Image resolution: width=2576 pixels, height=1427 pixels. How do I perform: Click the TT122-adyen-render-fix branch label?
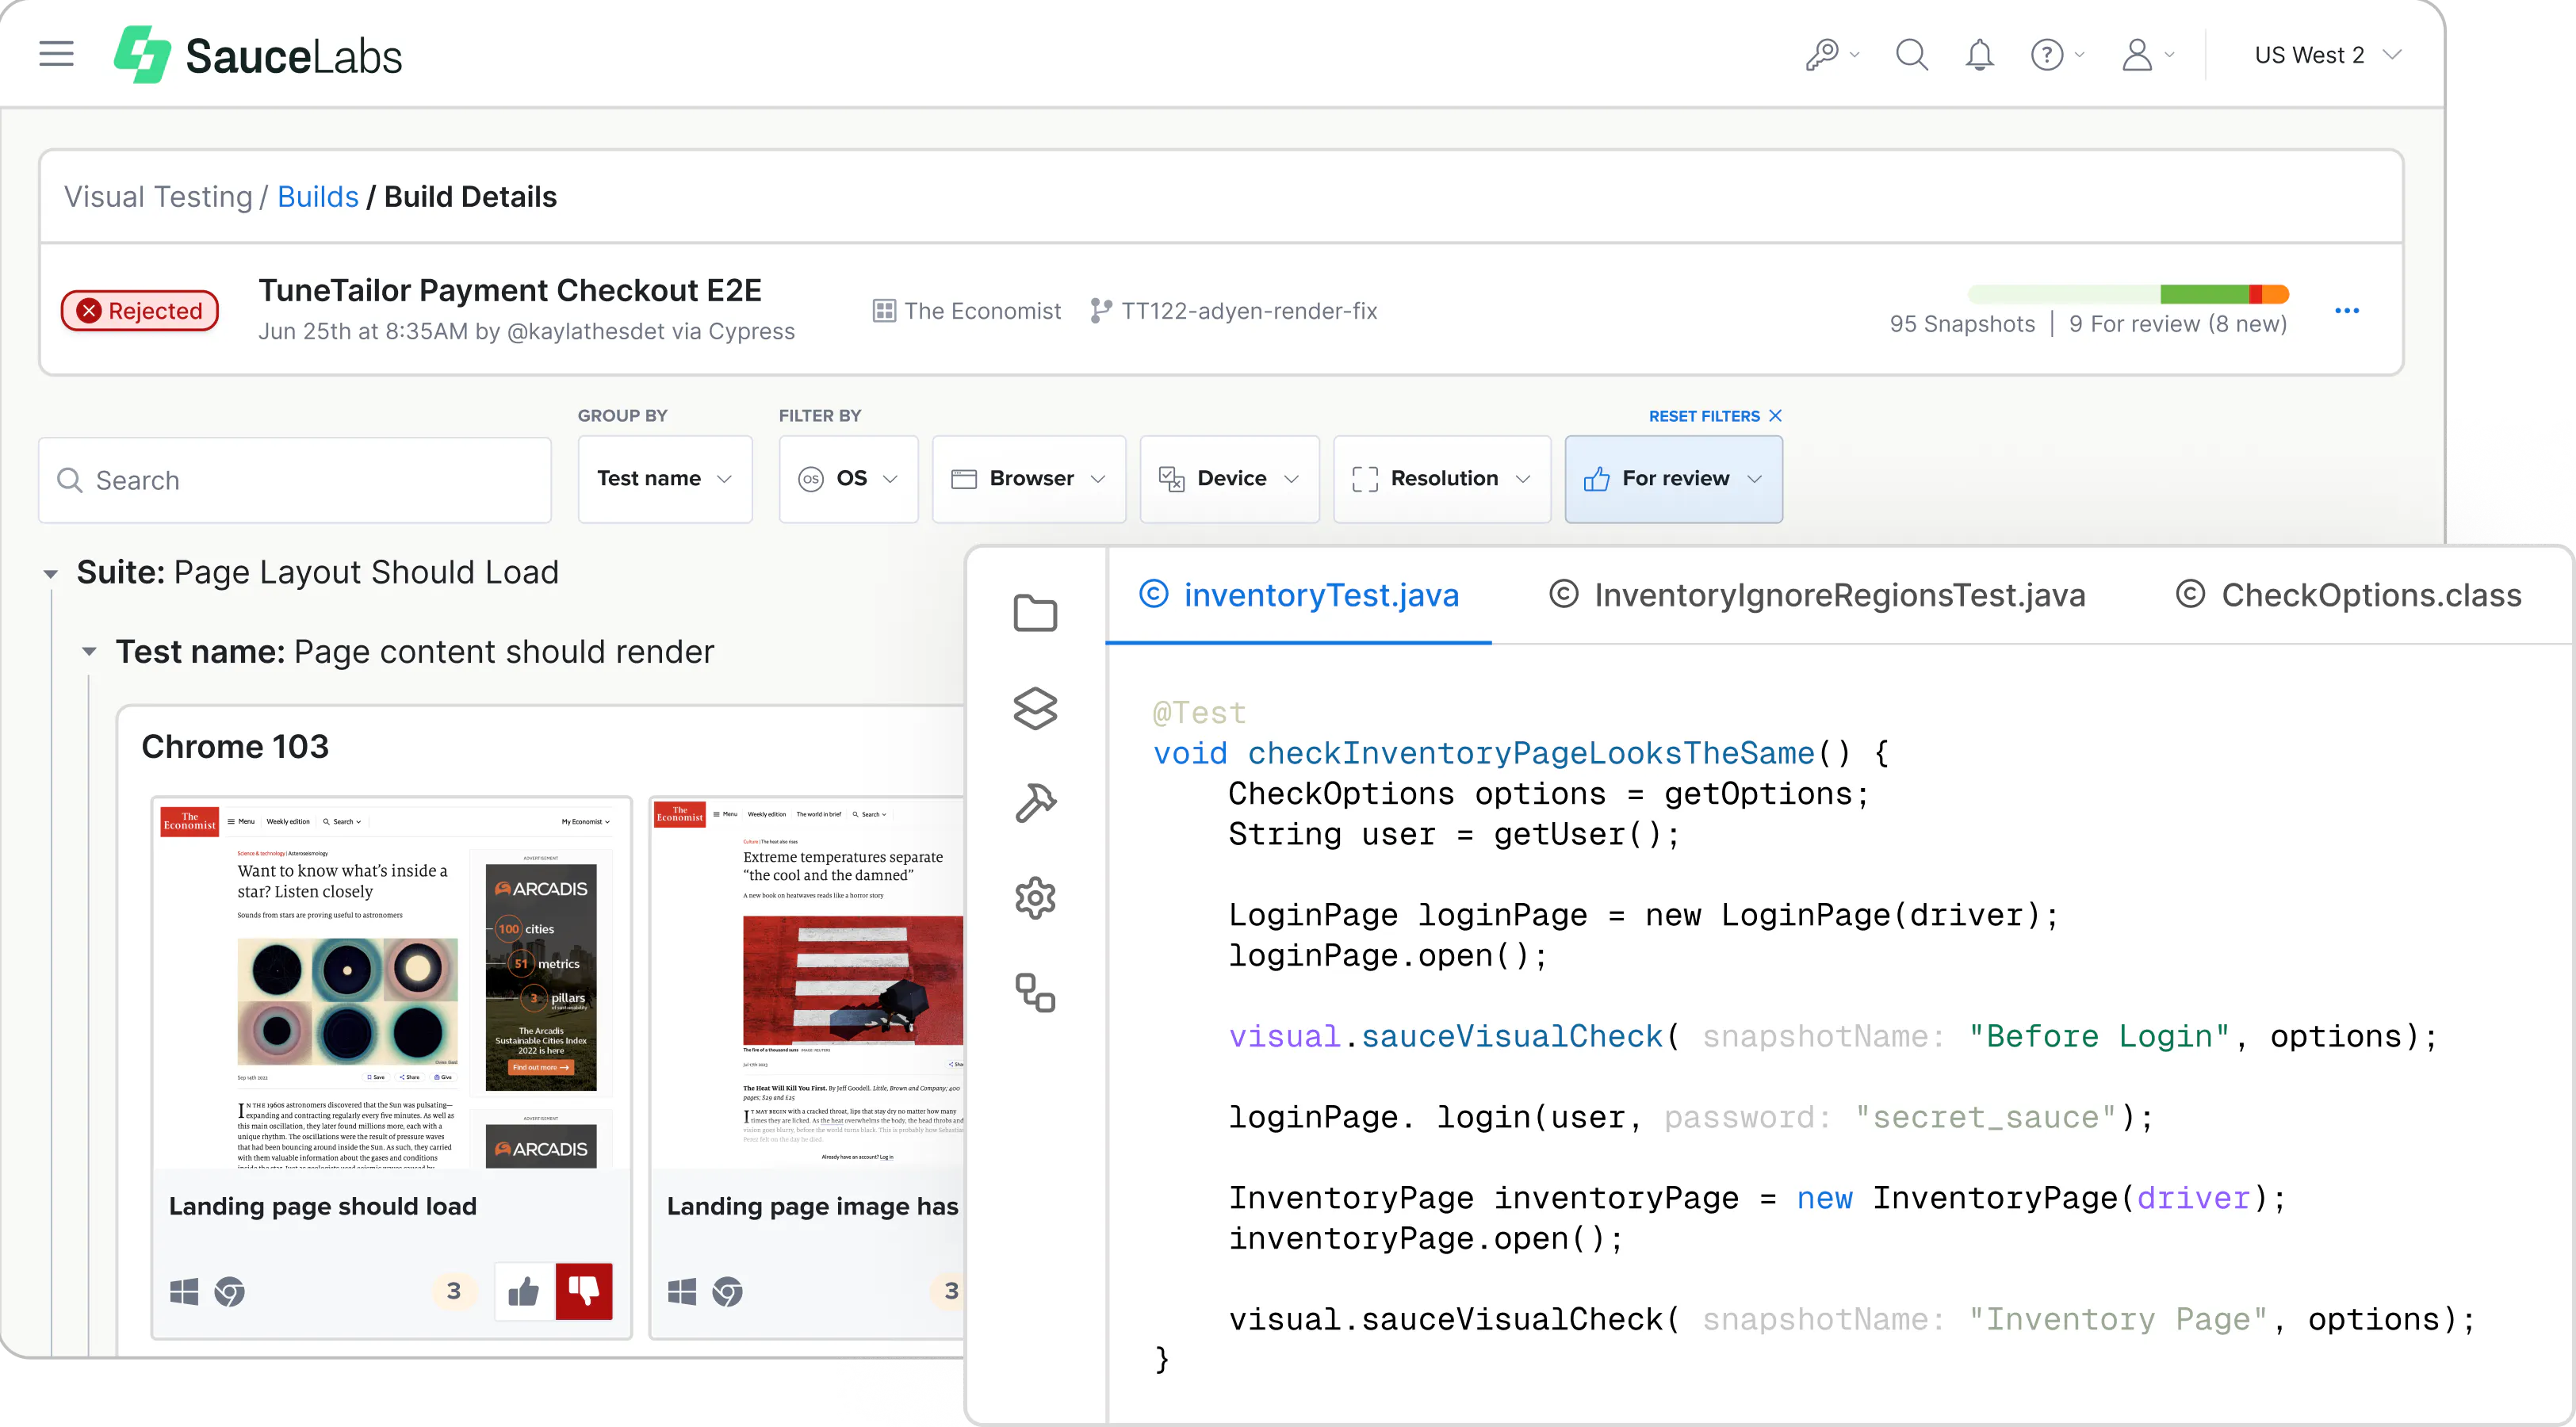tap(1234, 311)
